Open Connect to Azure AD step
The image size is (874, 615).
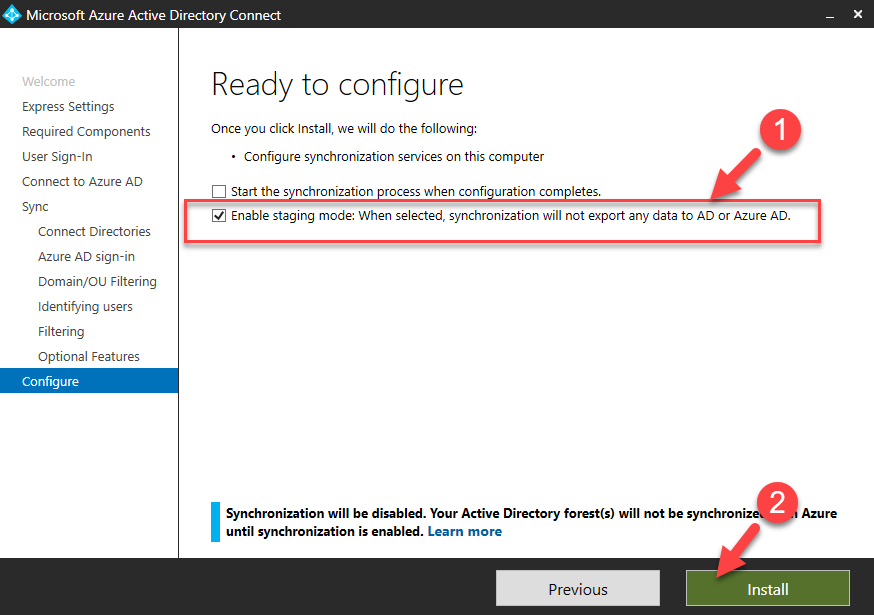[x=82, y=182]
